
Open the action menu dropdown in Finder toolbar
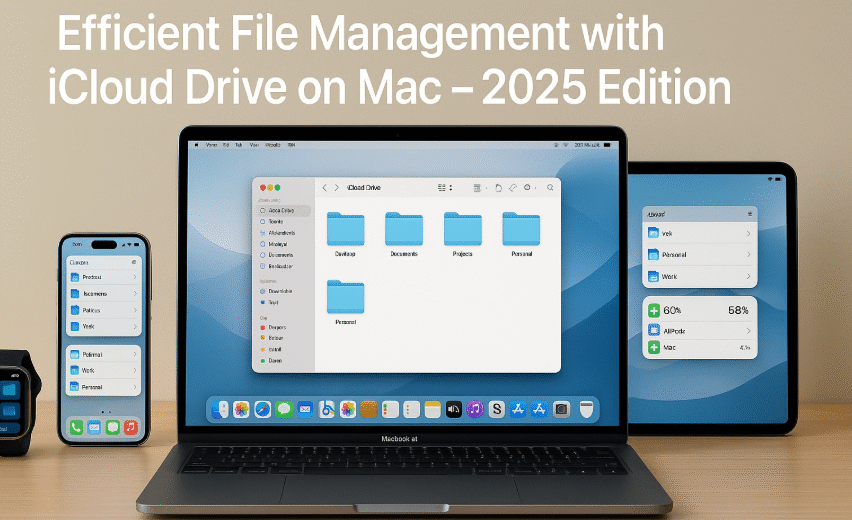[x=529, y=187]
